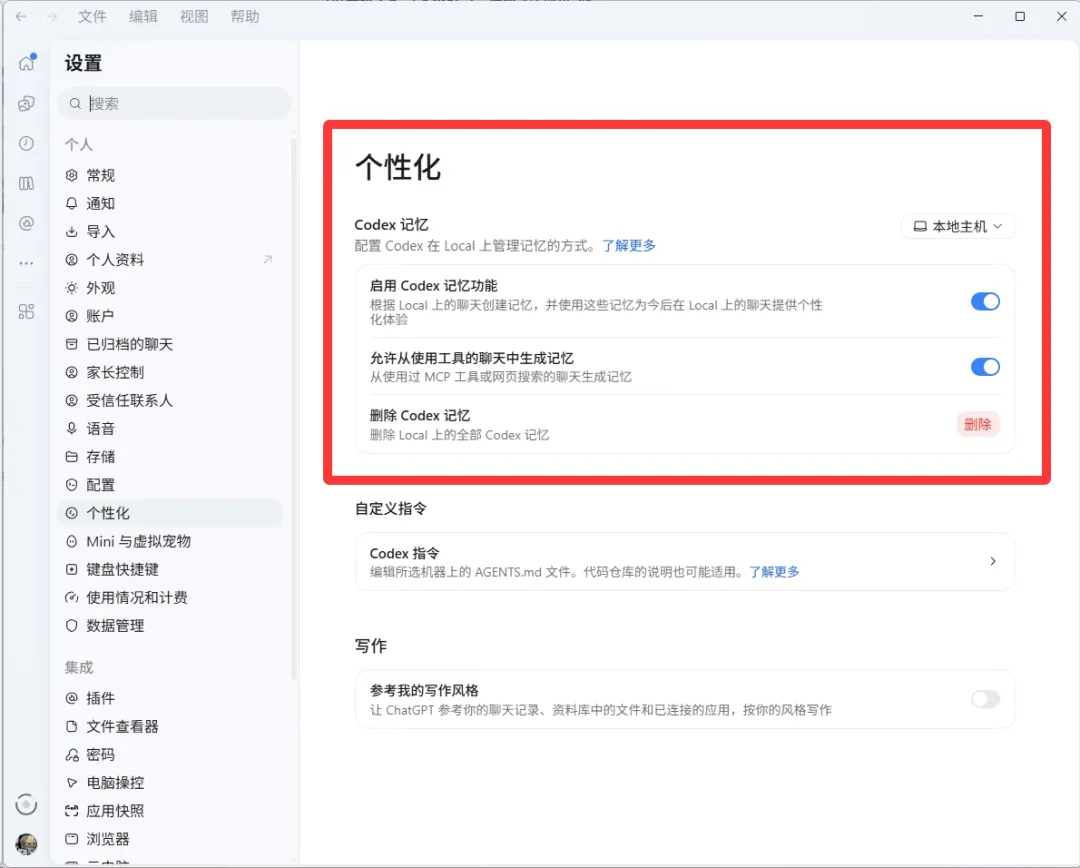Open the history clock icon in left rail
Viewport: 1080px width, 868px height.
(x=26, y=143)
